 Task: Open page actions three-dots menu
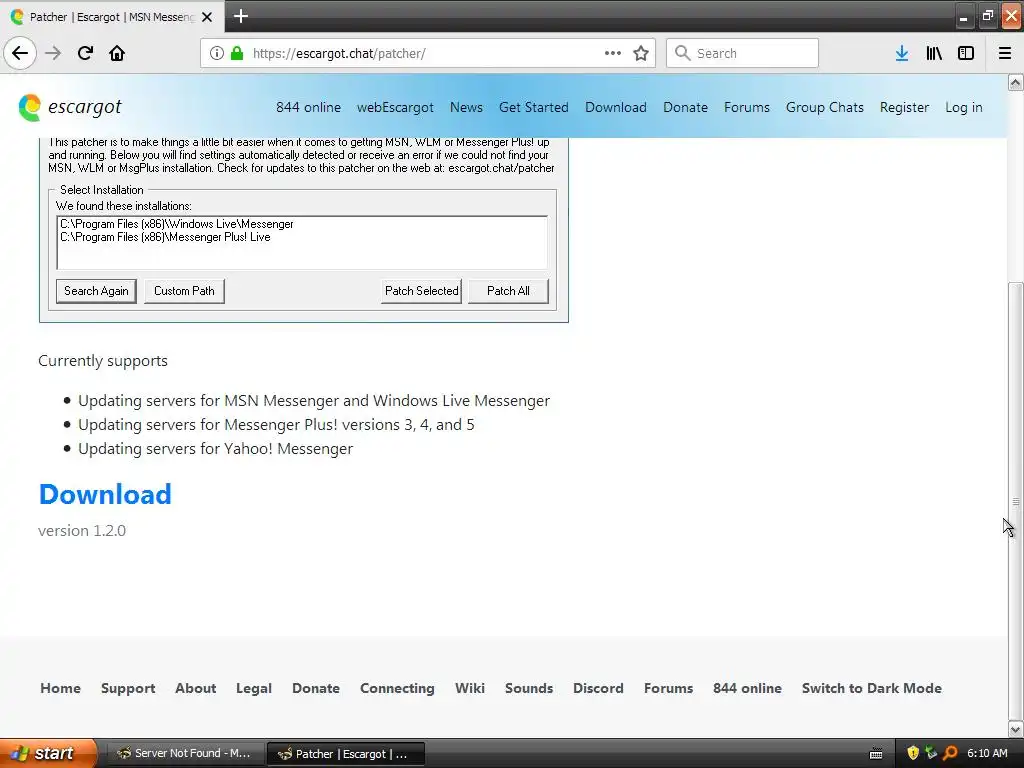pyautogui.click(x=613, y=53)
